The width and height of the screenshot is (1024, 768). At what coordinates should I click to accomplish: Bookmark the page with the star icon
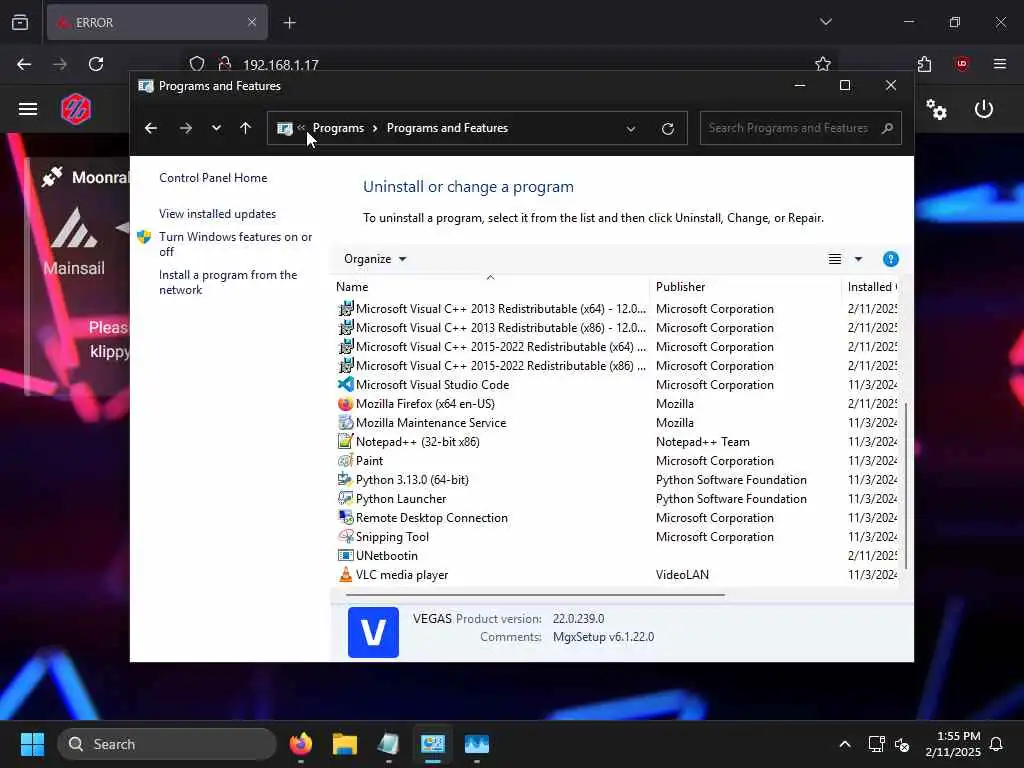point(823,63)
